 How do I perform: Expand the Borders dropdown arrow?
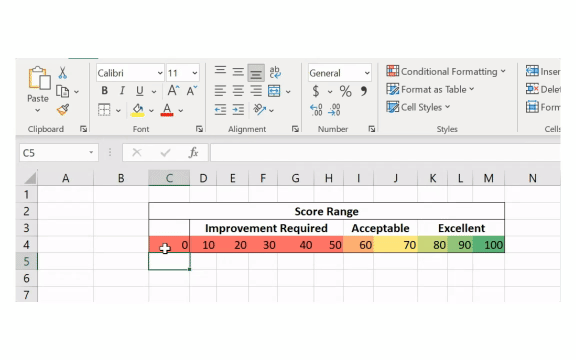point(118,111)
